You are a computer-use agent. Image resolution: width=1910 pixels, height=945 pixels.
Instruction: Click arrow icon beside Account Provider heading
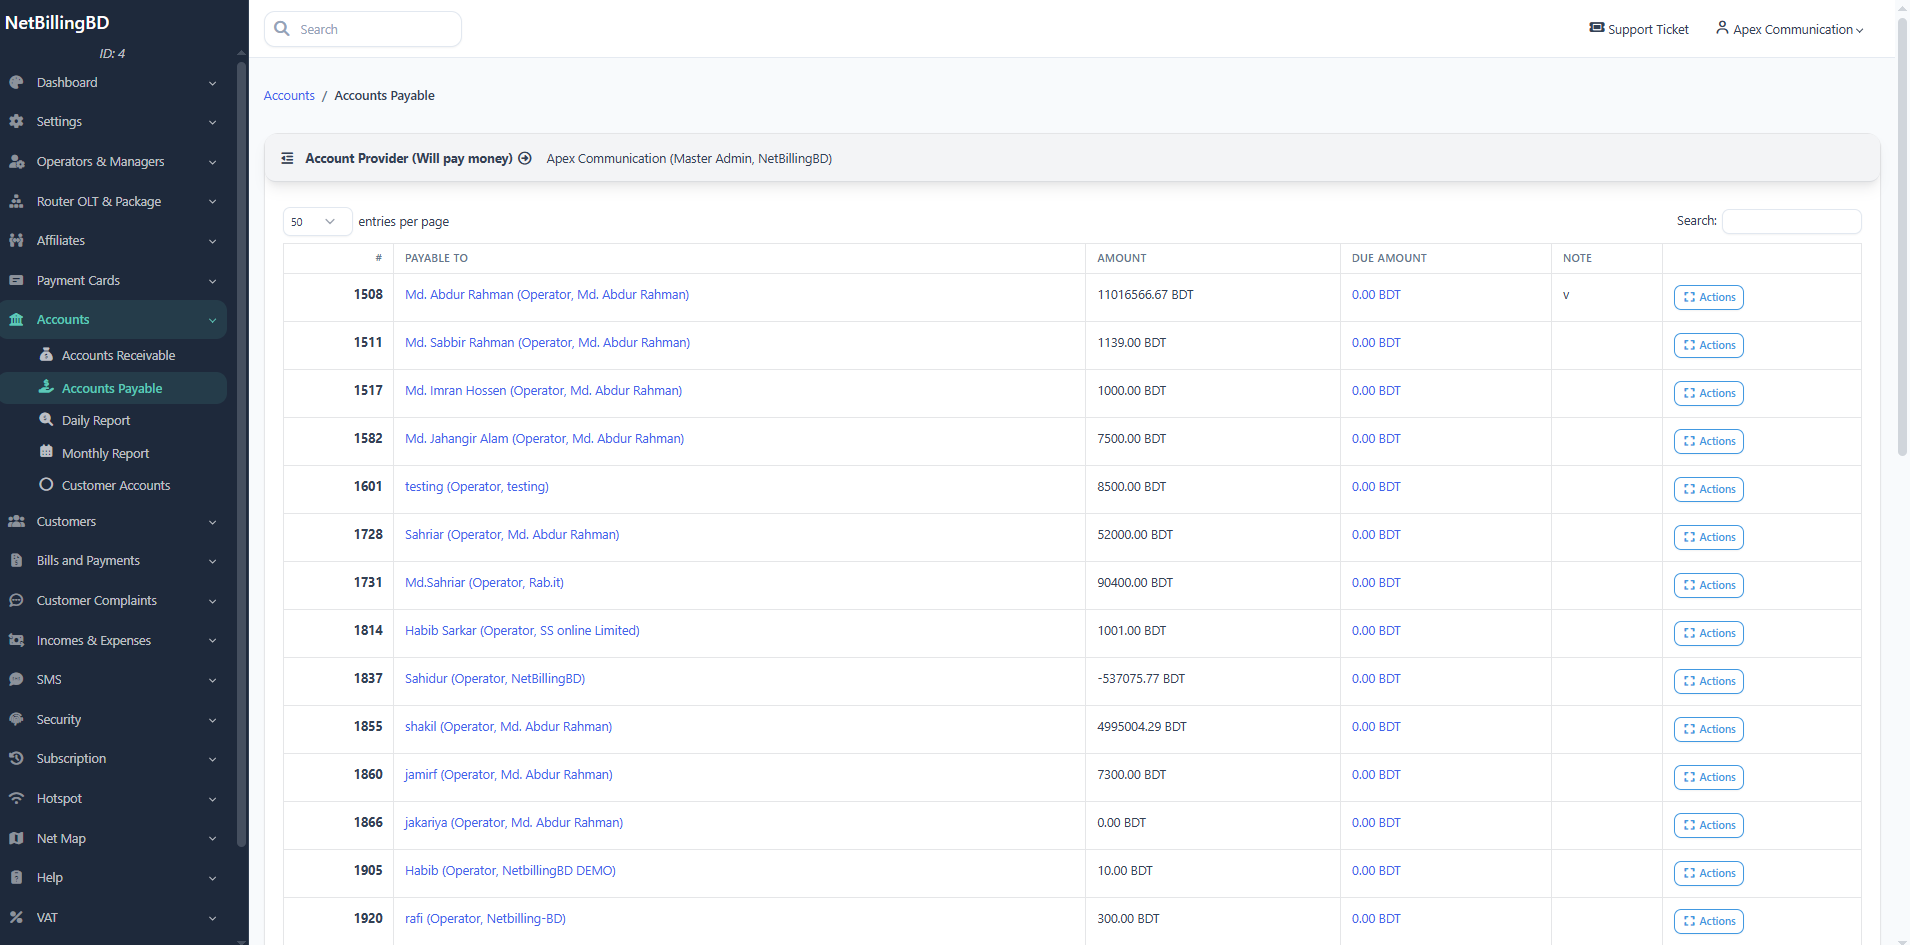click(525, 158)
